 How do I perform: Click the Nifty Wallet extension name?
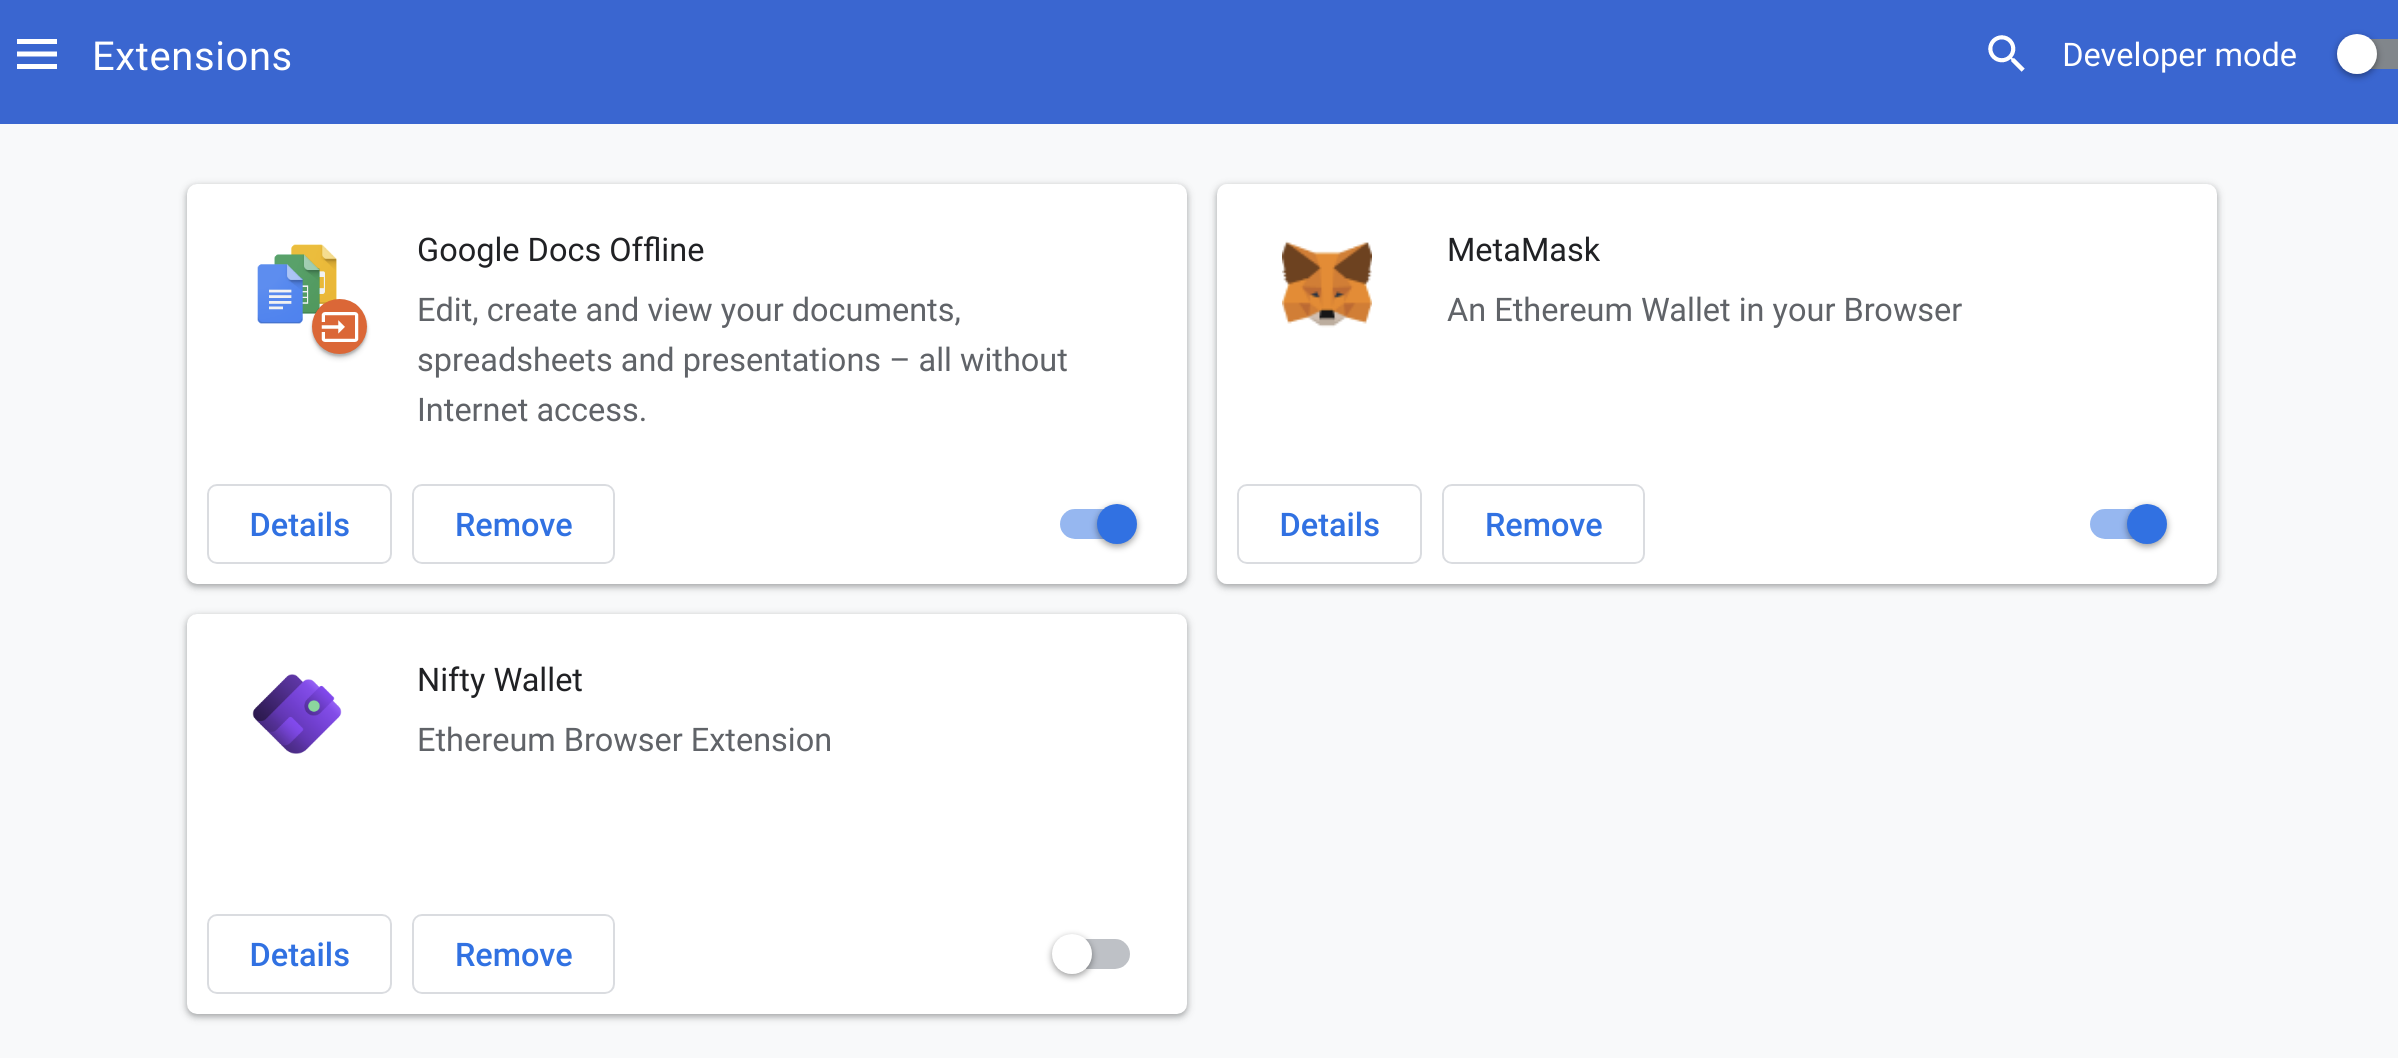(x=499, y=680)
